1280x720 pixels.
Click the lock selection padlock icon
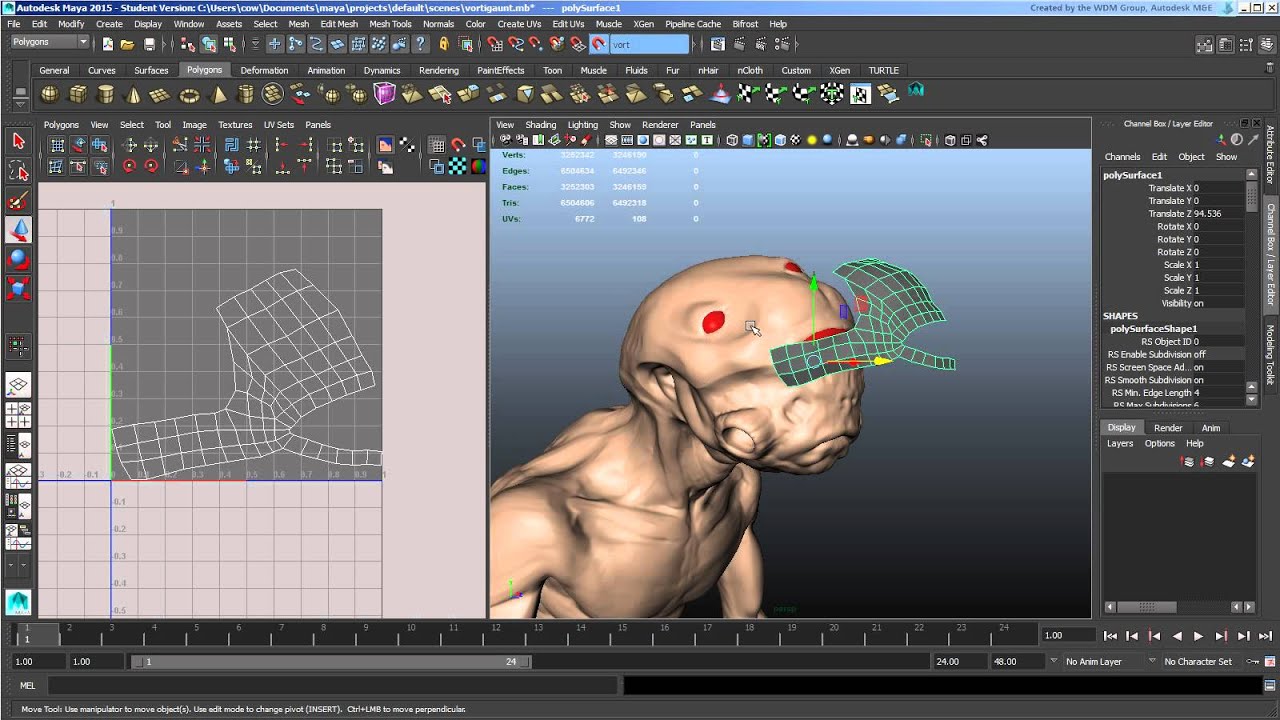tap(444, 44)
